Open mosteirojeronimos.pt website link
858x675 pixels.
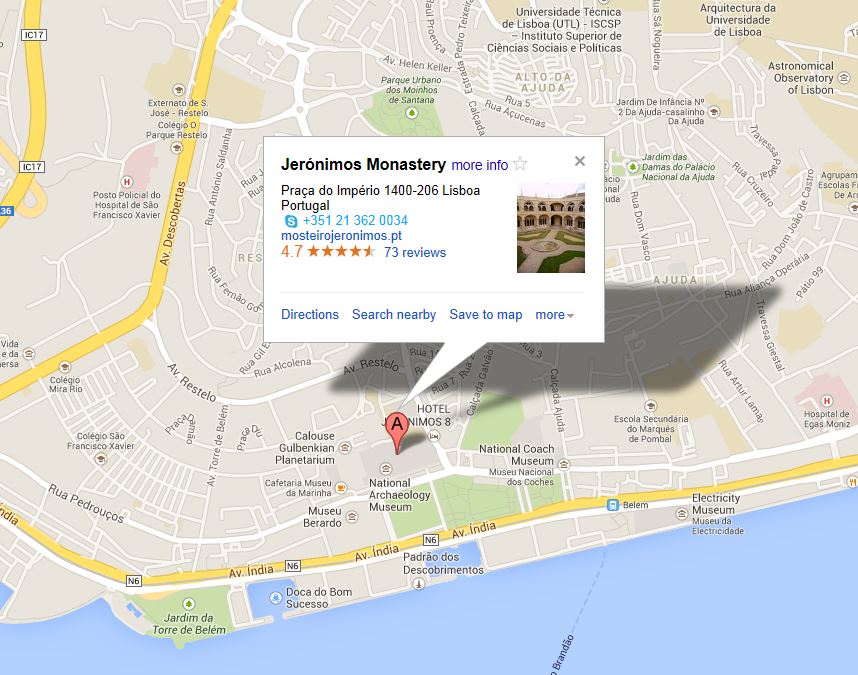[341, 236]
